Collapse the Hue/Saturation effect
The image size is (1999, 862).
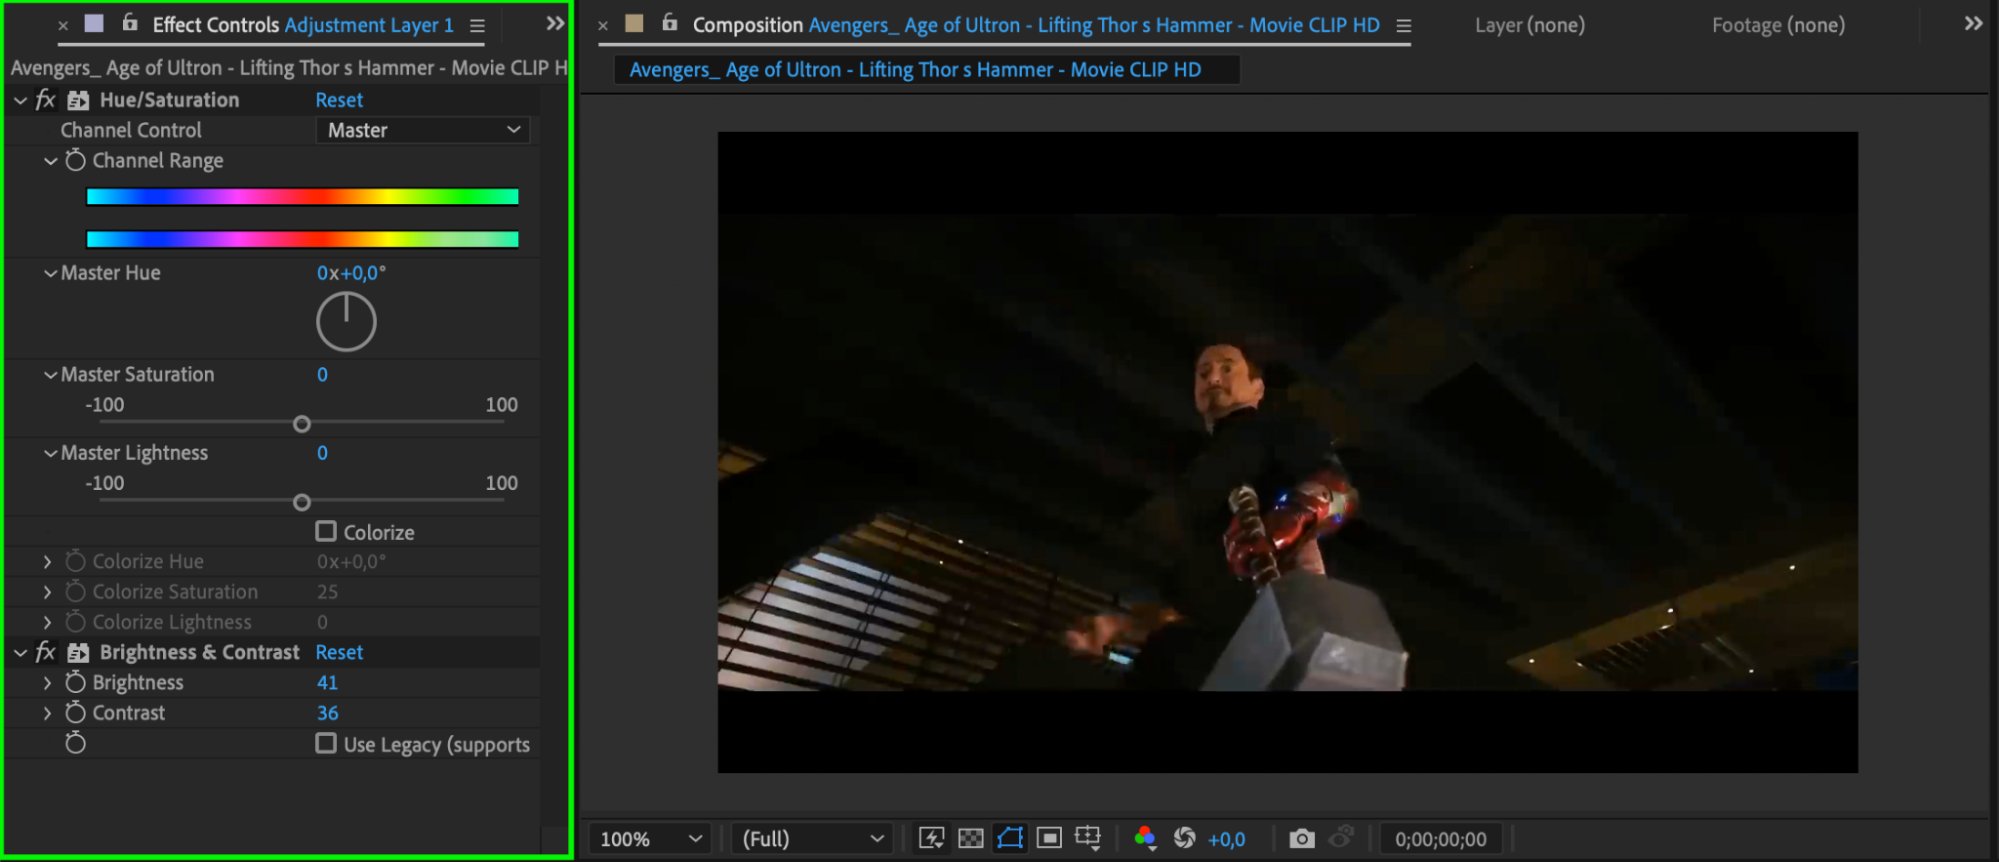[x=20, y=100]
